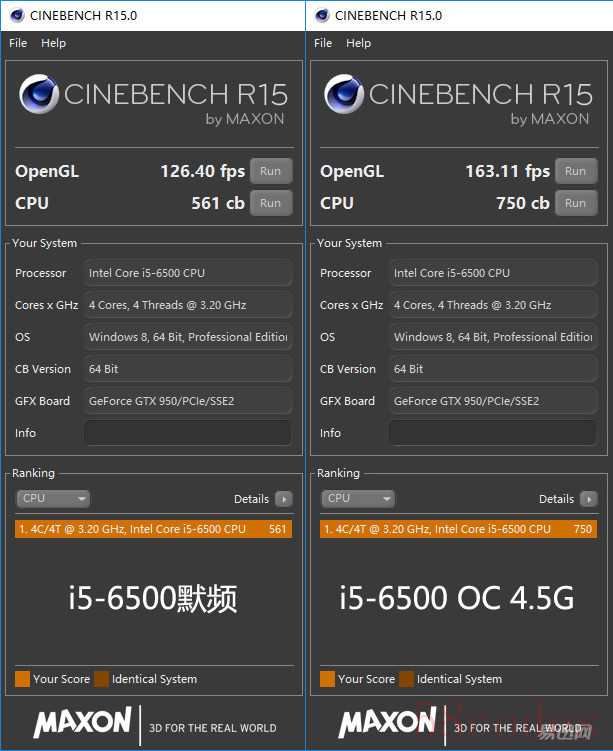The height and width of the screenshot is (751, 613).
Task: Expand CPU ranking dropdown in left window
Action: tap(53, 499)
